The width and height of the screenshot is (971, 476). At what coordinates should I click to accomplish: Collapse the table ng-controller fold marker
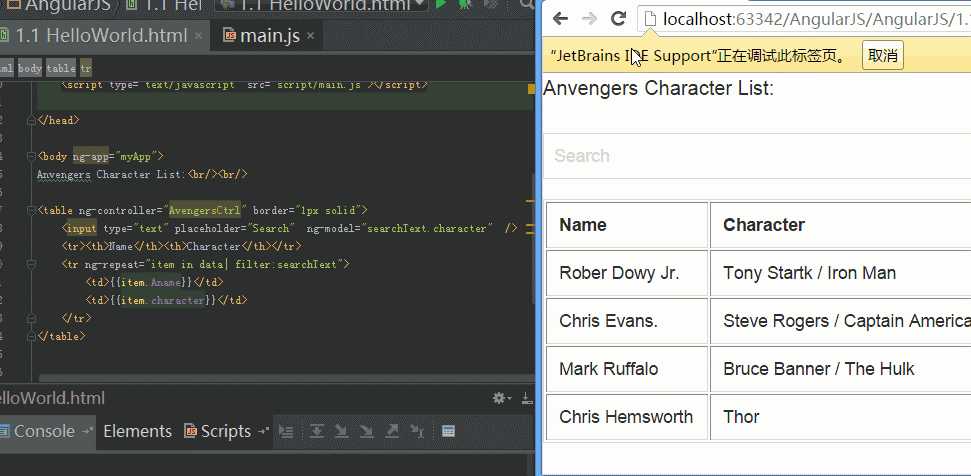tap(31, 210)
